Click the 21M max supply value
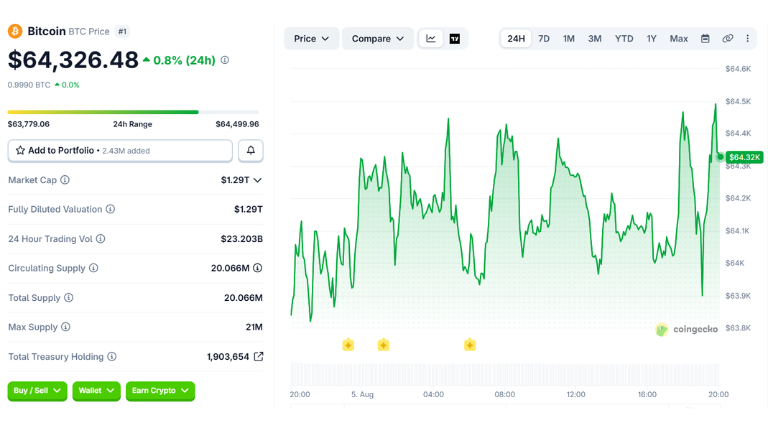 [x=254, y=327]
